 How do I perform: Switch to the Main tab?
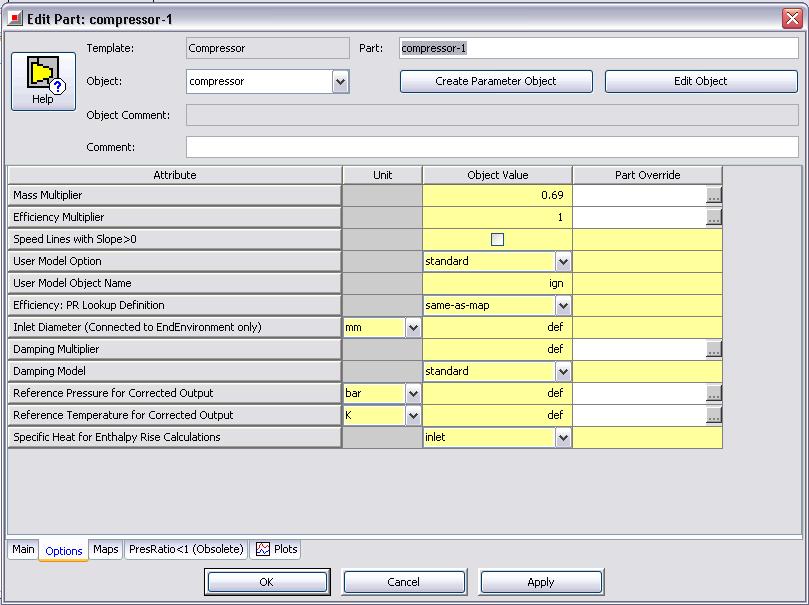point(23,549)
